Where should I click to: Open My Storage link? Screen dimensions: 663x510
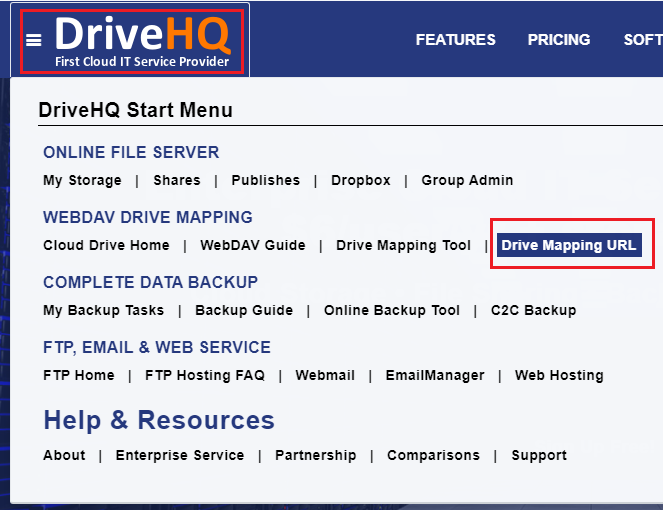pos(82,180)
